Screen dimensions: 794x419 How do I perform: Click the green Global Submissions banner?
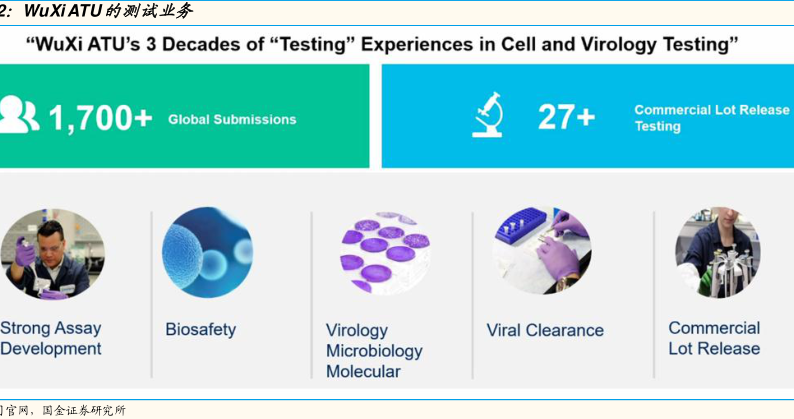[x=184, y=116]
